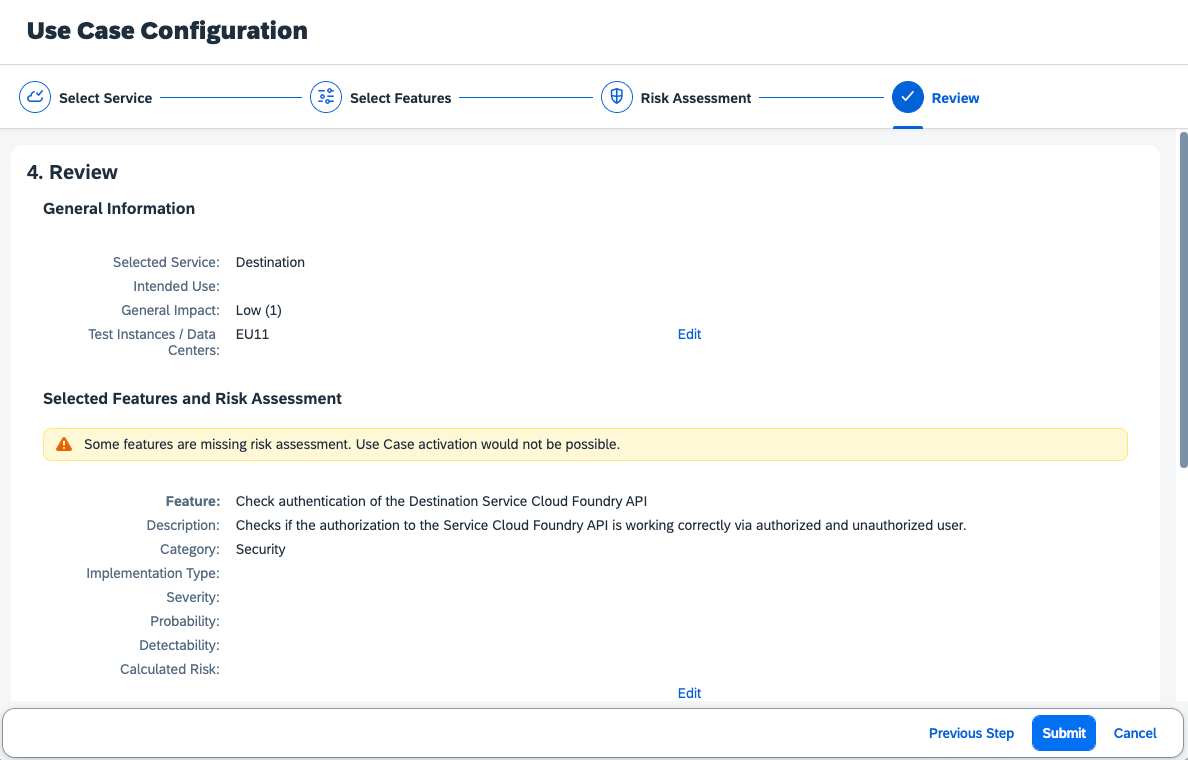
Task: Switch to the Select Service step
Action: 105,97
